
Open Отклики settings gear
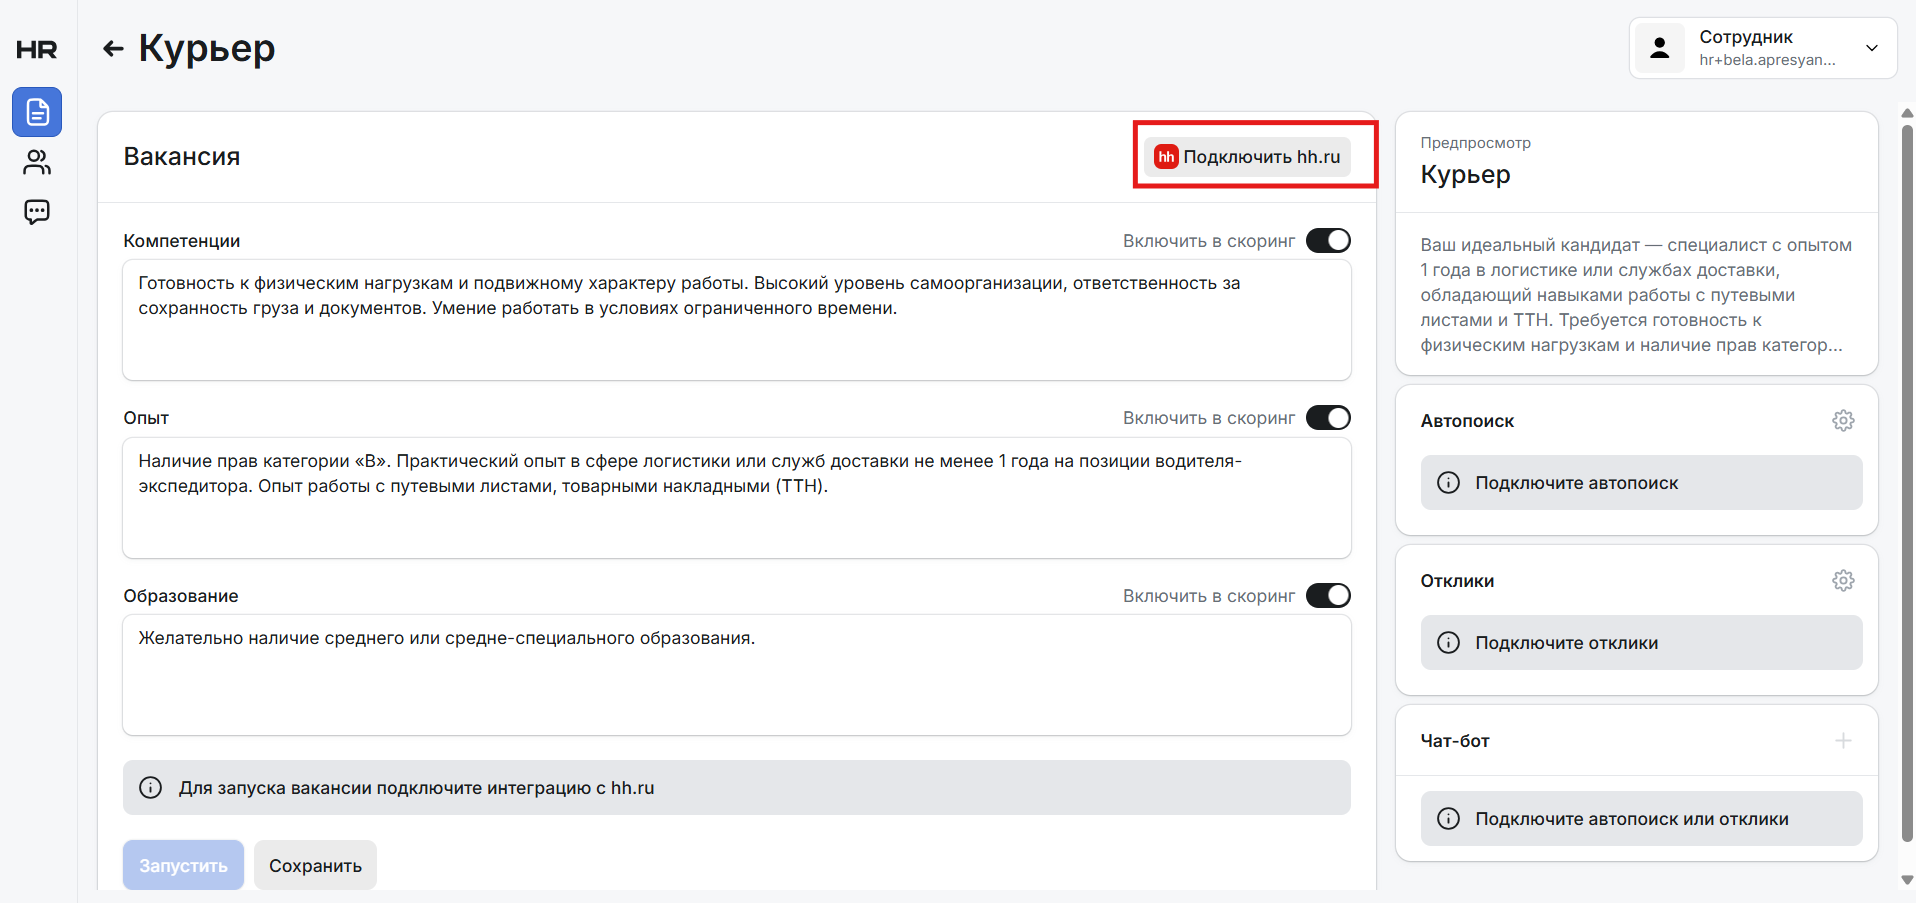(x=1843, y=581)
